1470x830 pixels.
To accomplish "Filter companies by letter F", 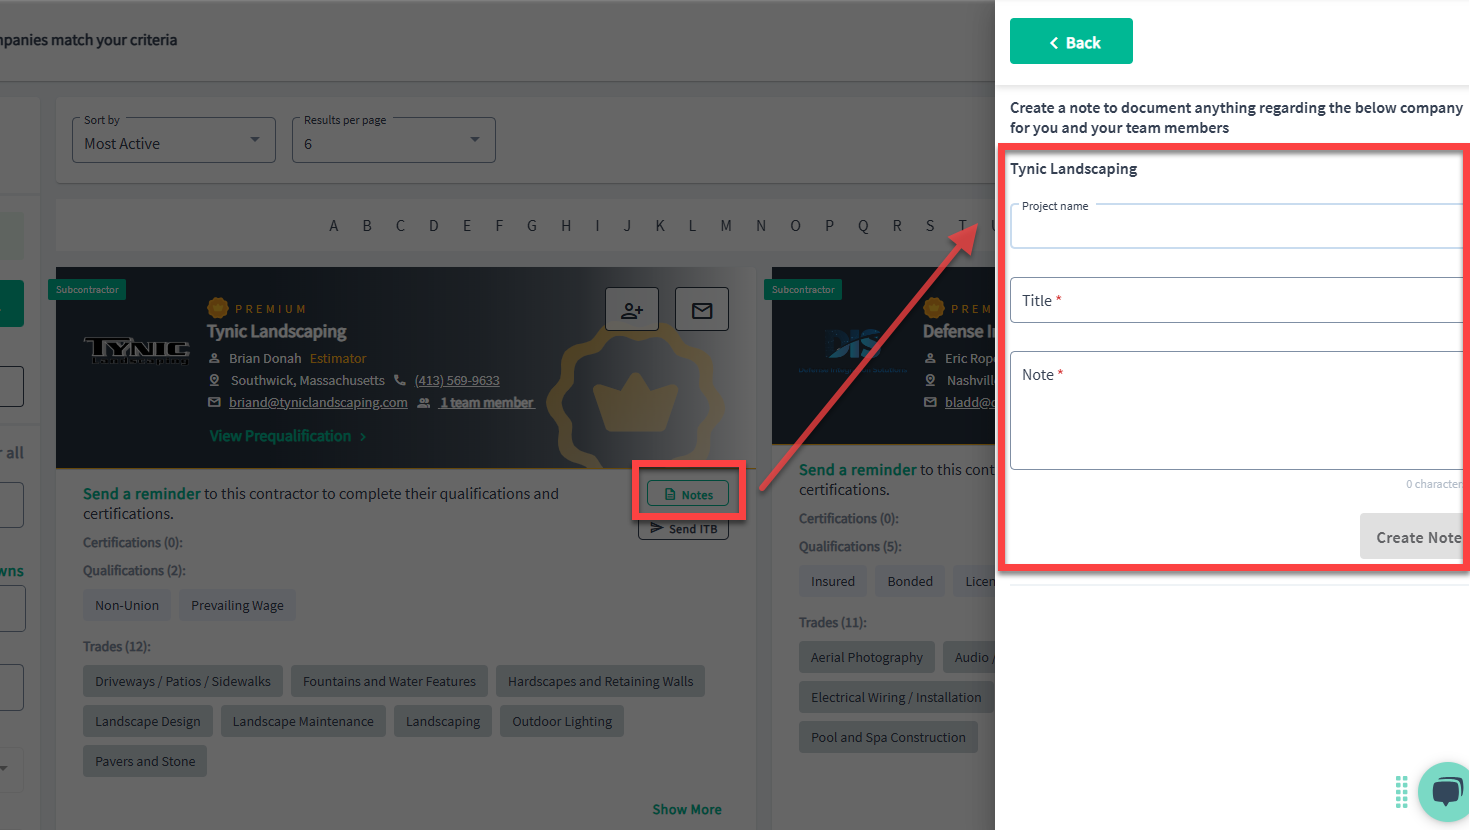I will pos(499,226).
